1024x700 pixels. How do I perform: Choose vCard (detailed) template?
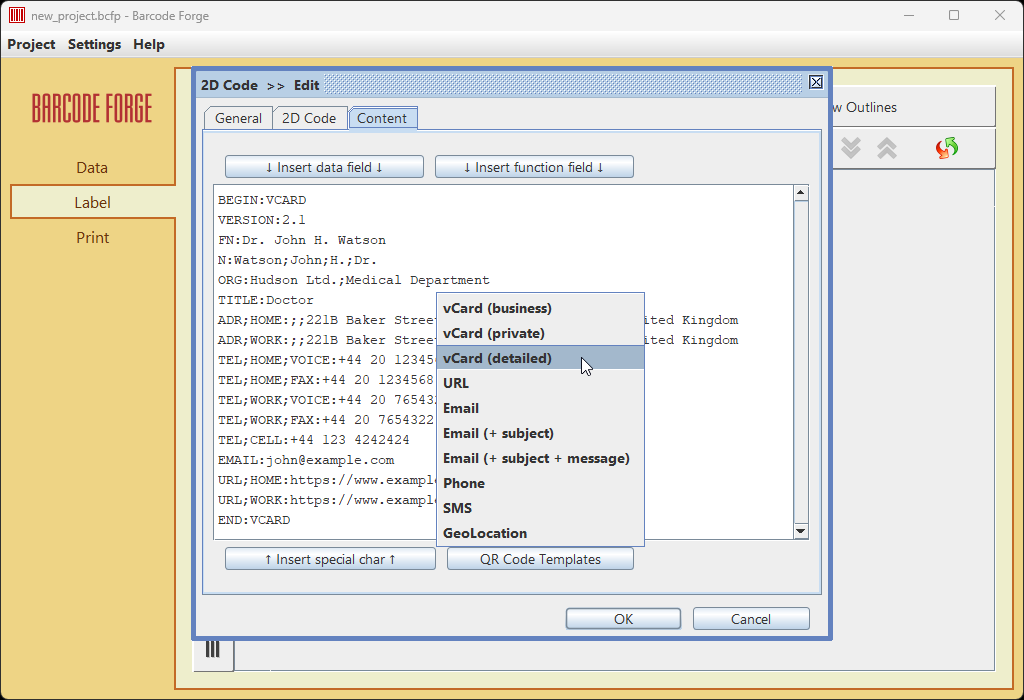tap(540, 358)
